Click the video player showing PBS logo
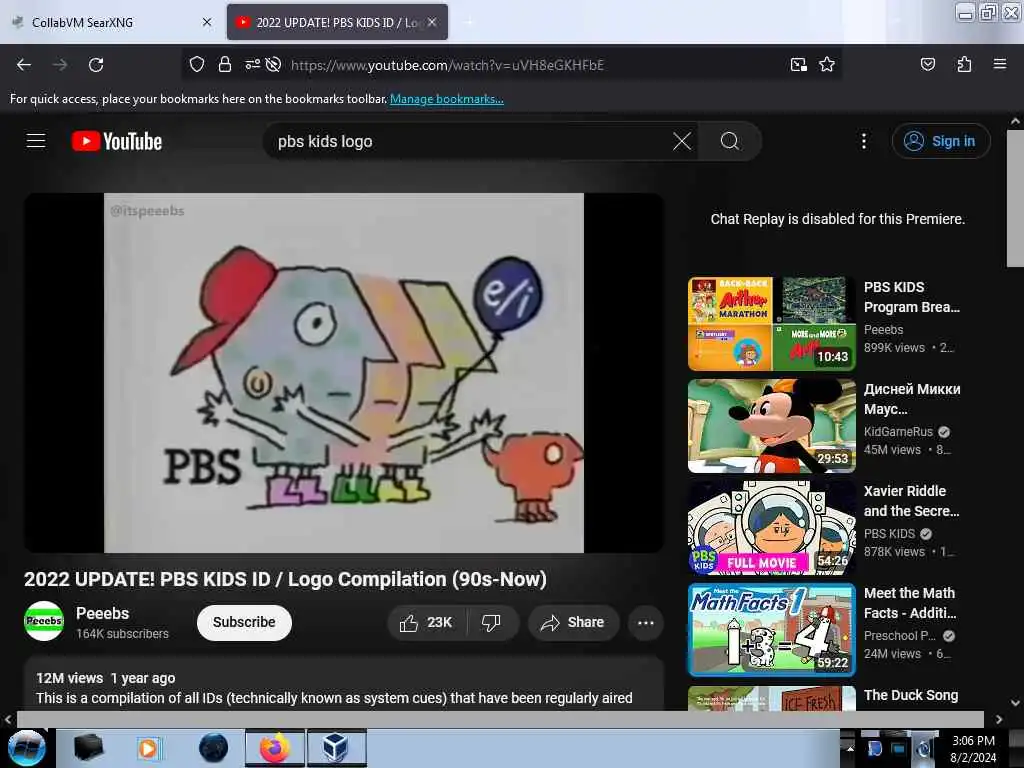 (344, 373)
